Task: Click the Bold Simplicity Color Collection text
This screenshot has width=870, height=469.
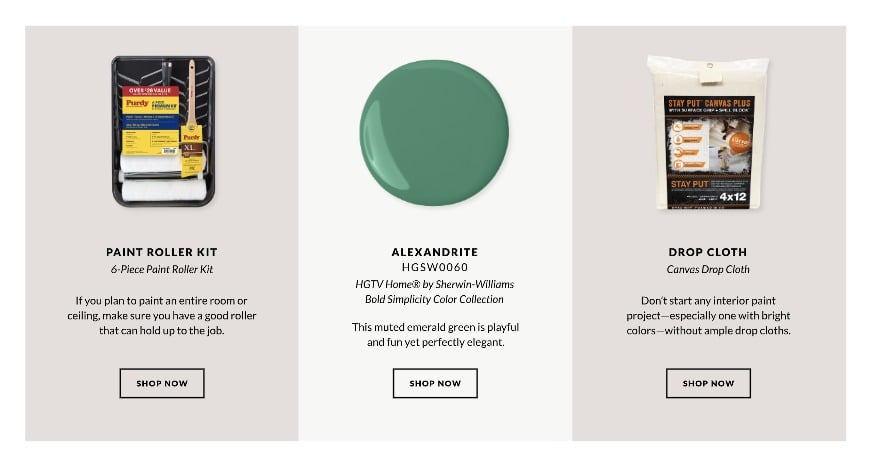Action: tap(435, 299)
